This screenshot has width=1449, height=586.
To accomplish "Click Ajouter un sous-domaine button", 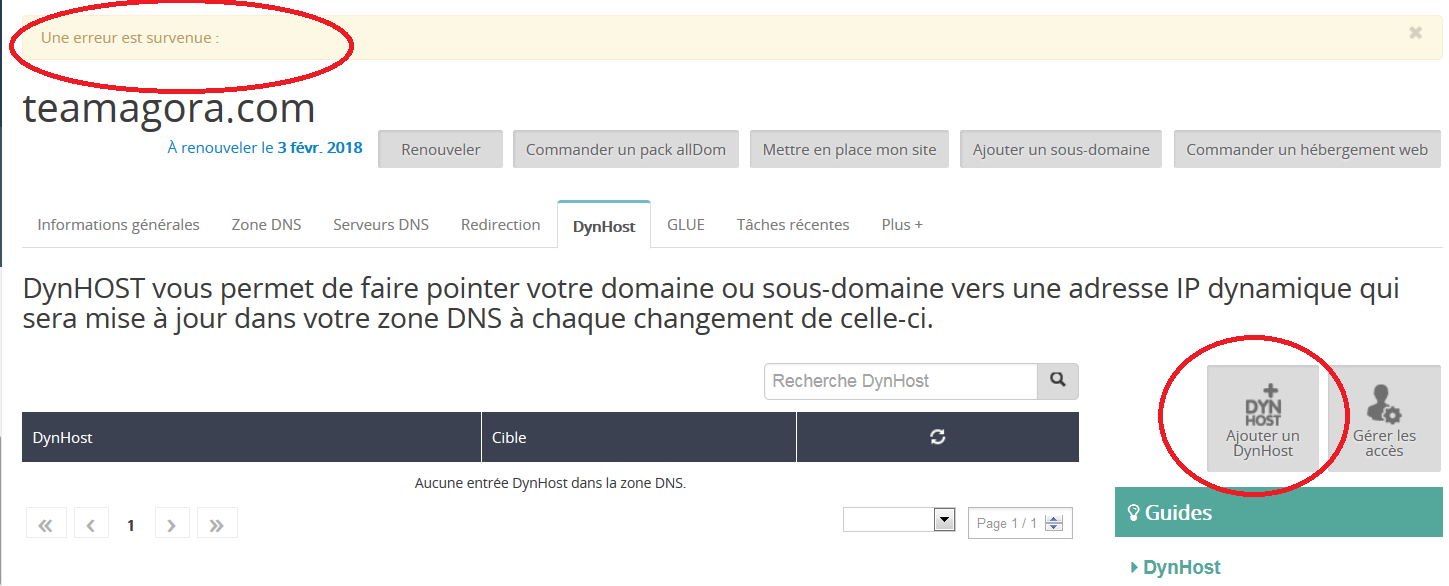I will point(1061,149).
